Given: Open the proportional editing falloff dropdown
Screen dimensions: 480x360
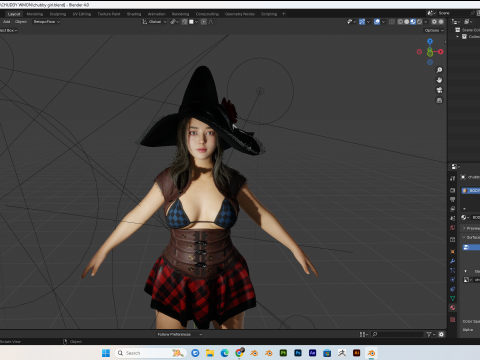Looking at the screenshot, I should coord(212,22).
